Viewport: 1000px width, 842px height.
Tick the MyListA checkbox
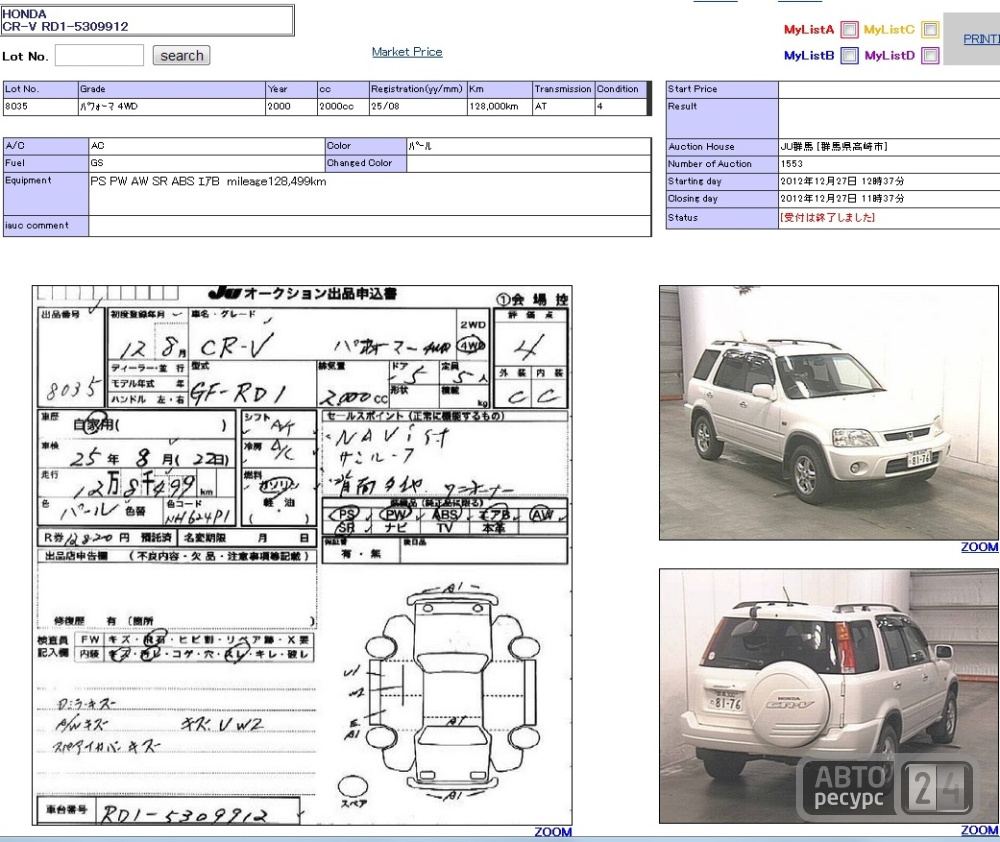click(x=849, y=29)
